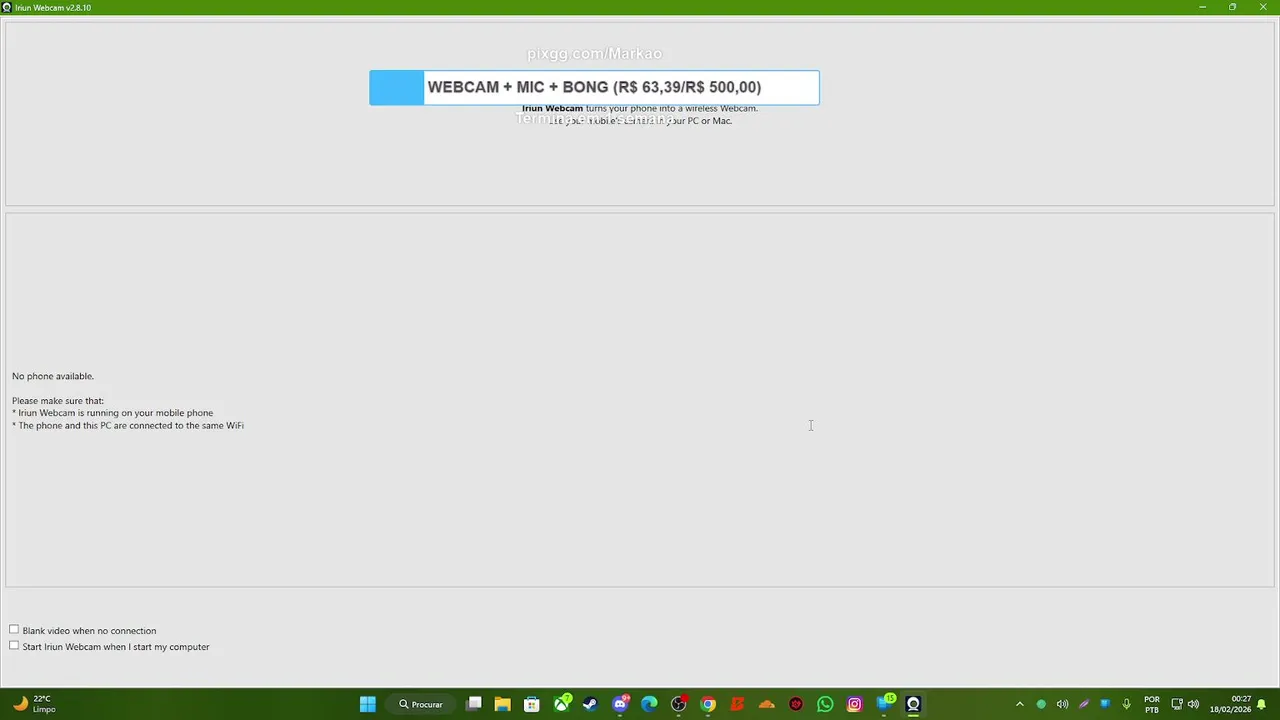The image size is (1280, 720).
Task: Open the orange cloud app in the taskbar
Action: coord(767,704)
